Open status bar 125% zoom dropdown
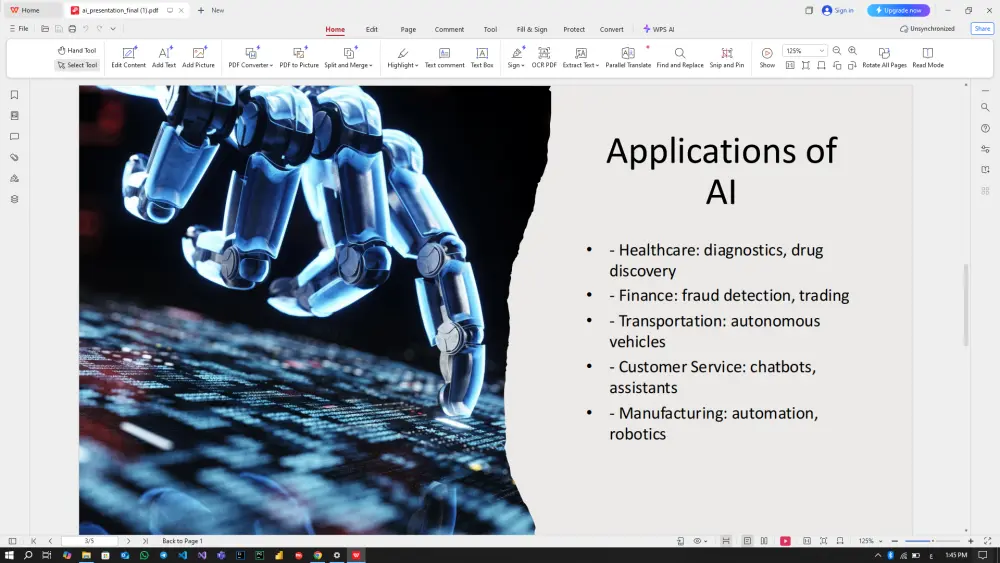 pos(871,541)
